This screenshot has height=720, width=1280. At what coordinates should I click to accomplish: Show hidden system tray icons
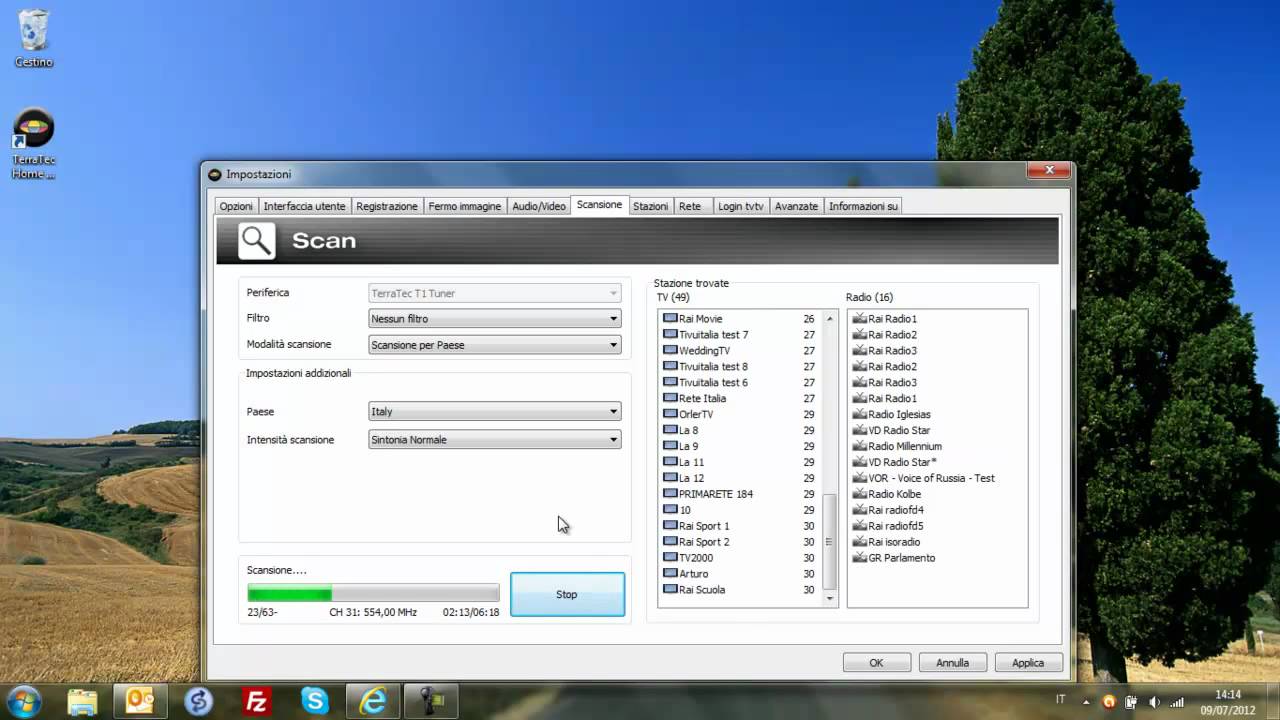tap(1088, 702)
